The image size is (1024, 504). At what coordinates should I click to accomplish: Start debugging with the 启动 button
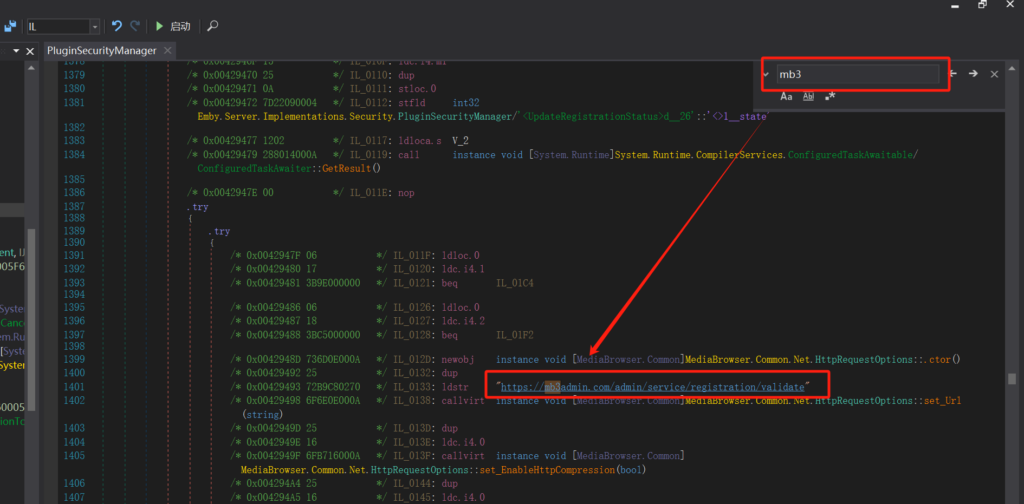click(172, 26)
